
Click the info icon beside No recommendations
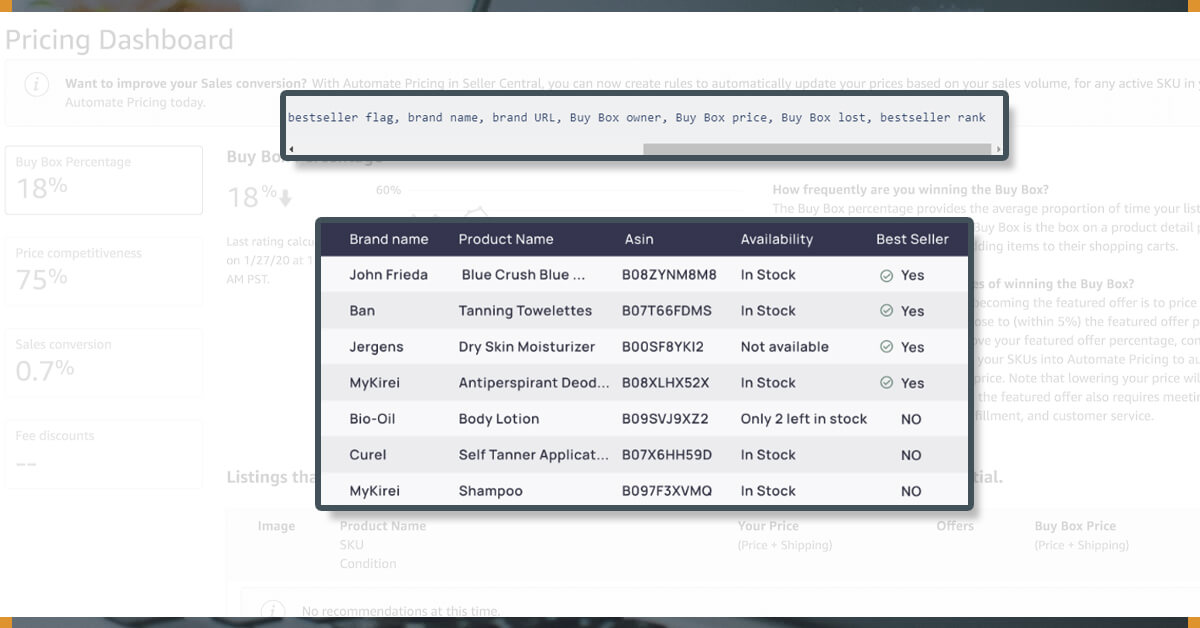coord(272,610)
